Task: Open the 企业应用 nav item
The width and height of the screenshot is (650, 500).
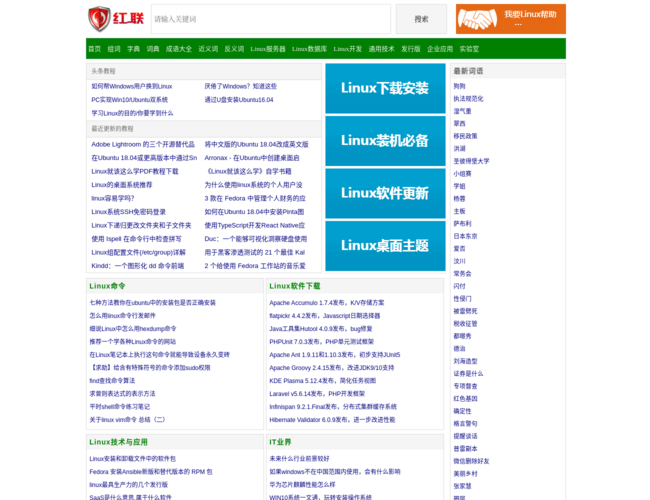Action: (x=440, y=49)
